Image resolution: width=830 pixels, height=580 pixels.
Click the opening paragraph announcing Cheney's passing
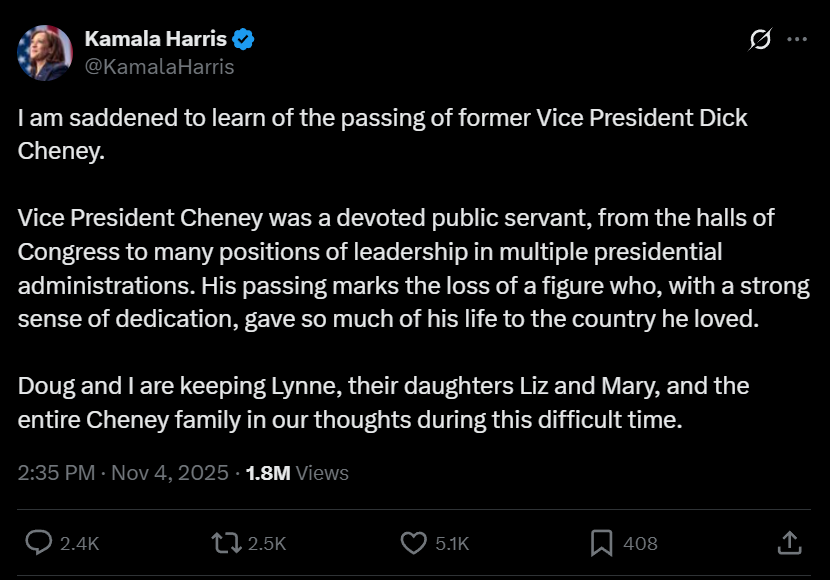[382, 134]
